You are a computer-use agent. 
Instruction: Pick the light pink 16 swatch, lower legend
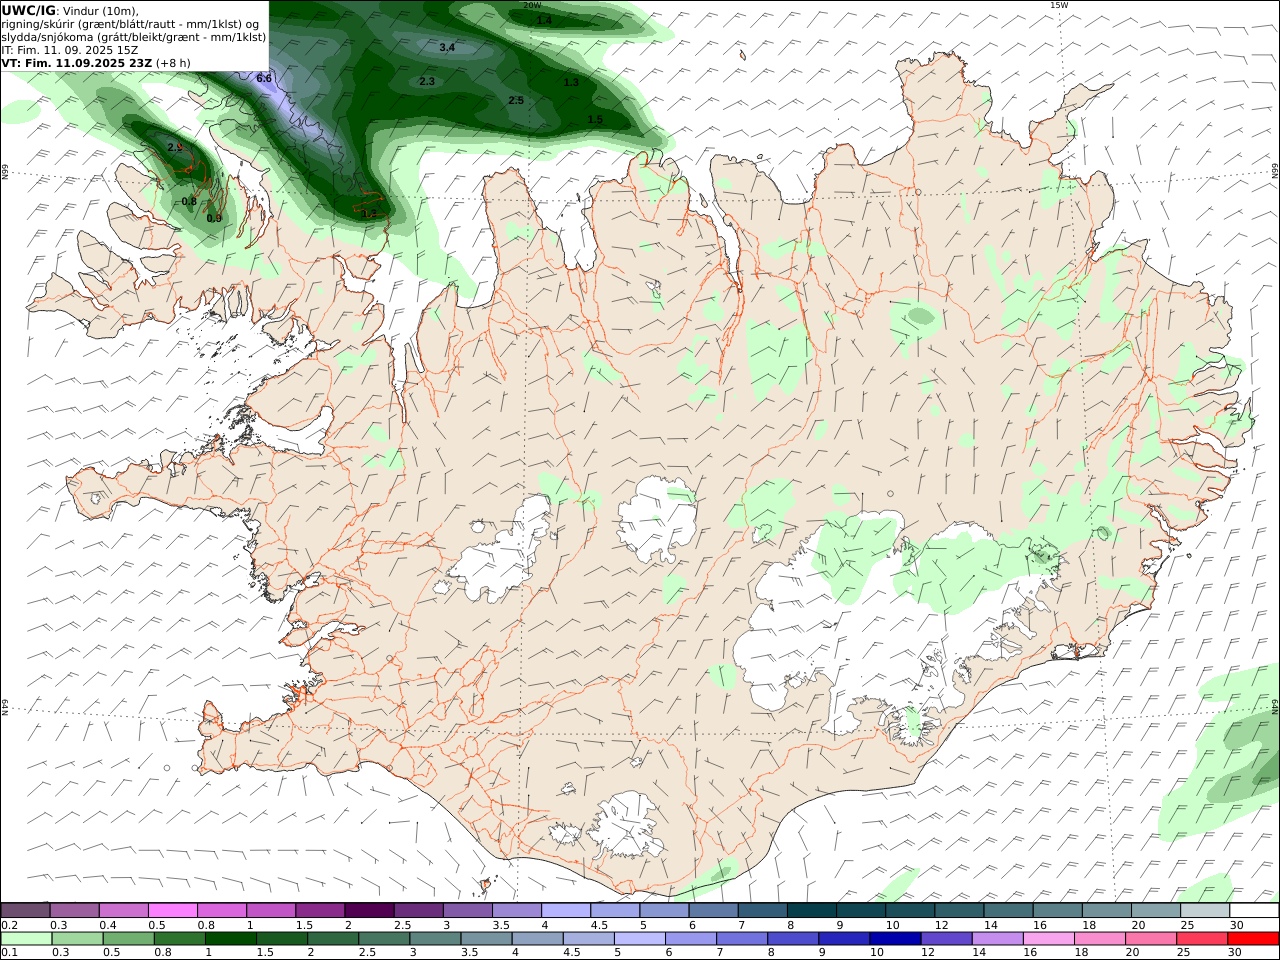coord(1048,939)
